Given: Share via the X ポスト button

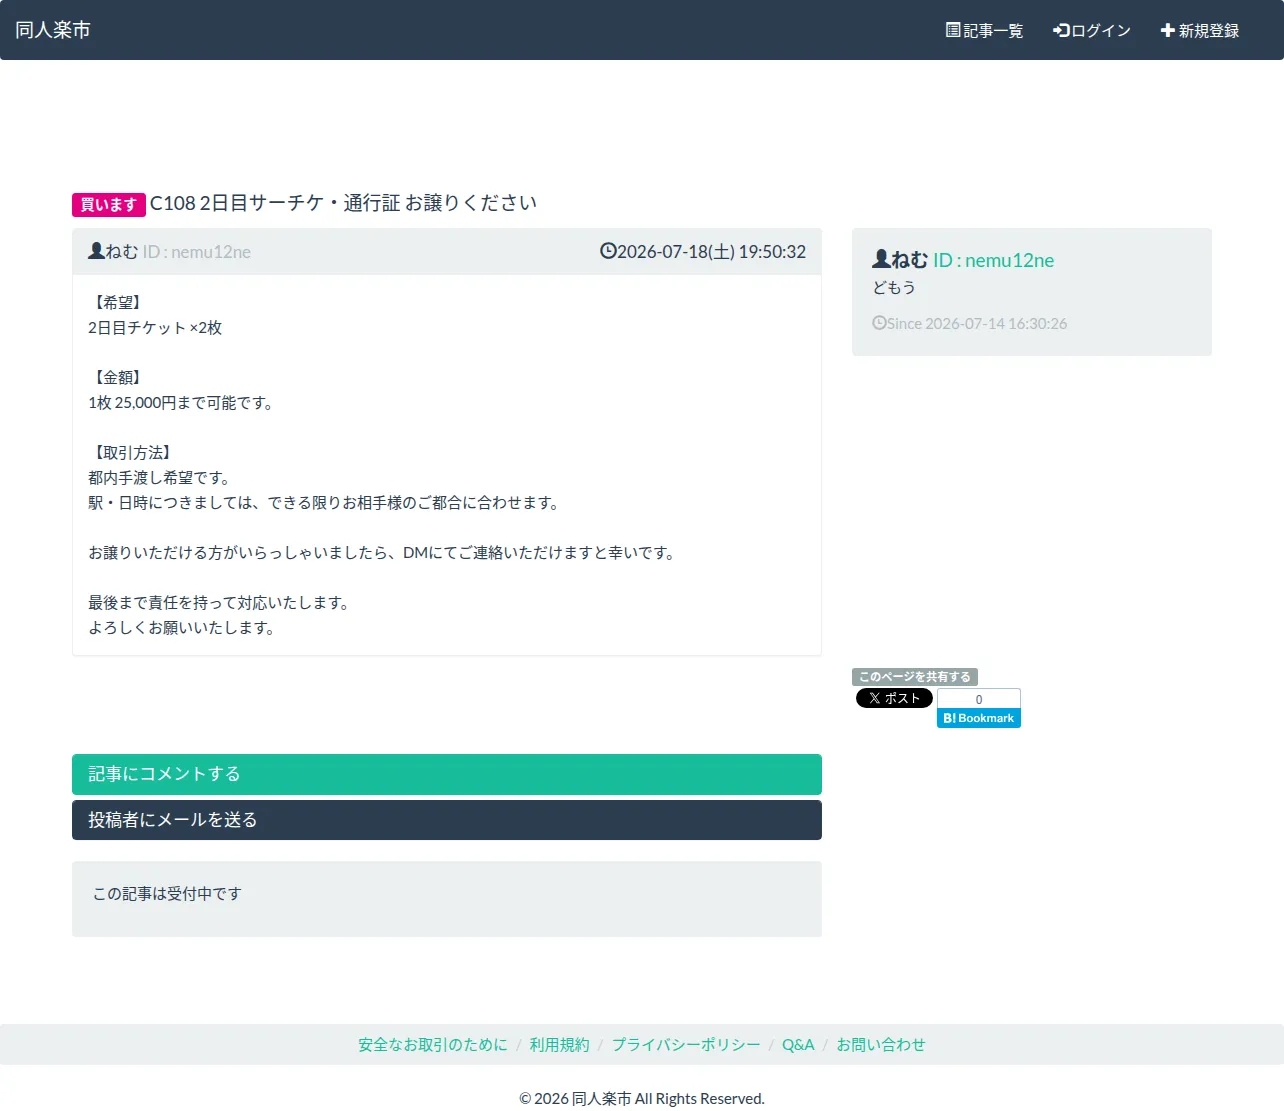Looking at the screenshot, I should [x=894, y=698].
